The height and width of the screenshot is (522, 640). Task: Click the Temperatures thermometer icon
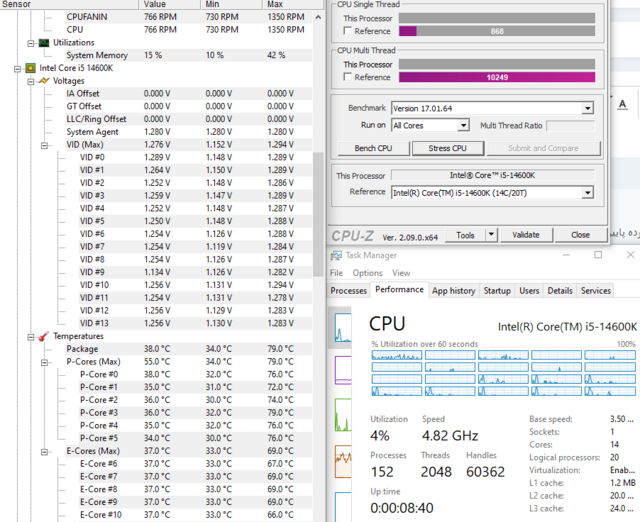click(43, 336)
